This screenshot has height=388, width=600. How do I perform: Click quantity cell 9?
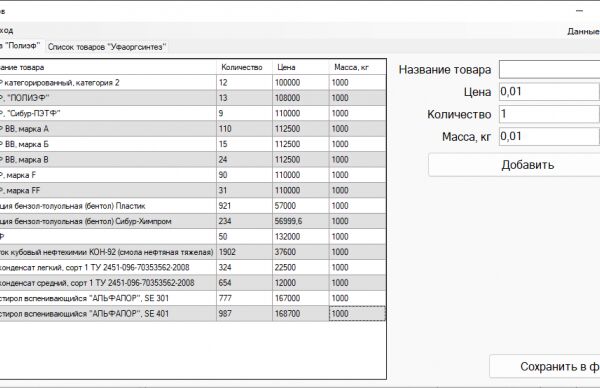[x=244, y=113]
